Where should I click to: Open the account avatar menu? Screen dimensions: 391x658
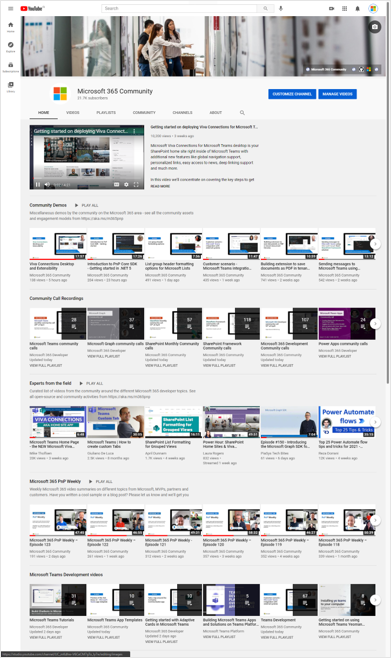(x=373, y=8)
